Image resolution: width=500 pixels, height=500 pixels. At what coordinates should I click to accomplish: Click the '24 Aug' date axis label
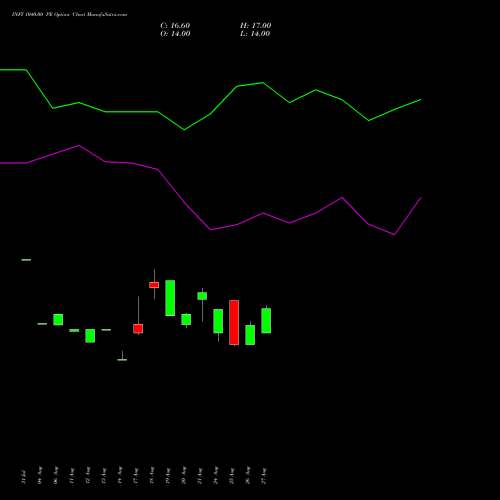tap(216, 476)
